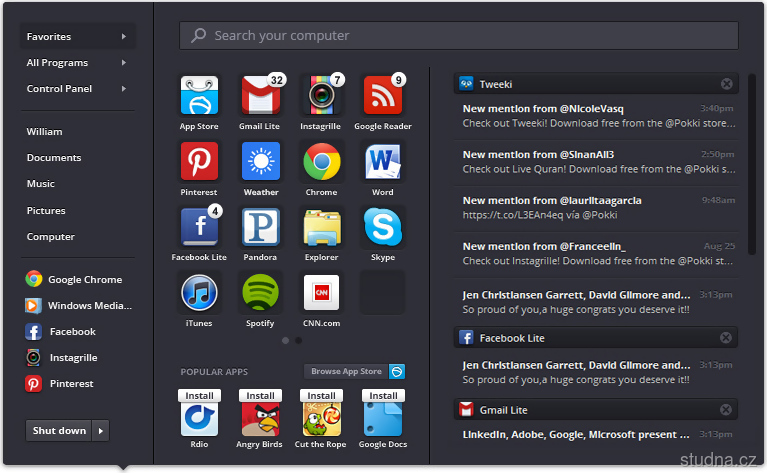Open Windows Media Player from pinned list

[x=79, y=306]
